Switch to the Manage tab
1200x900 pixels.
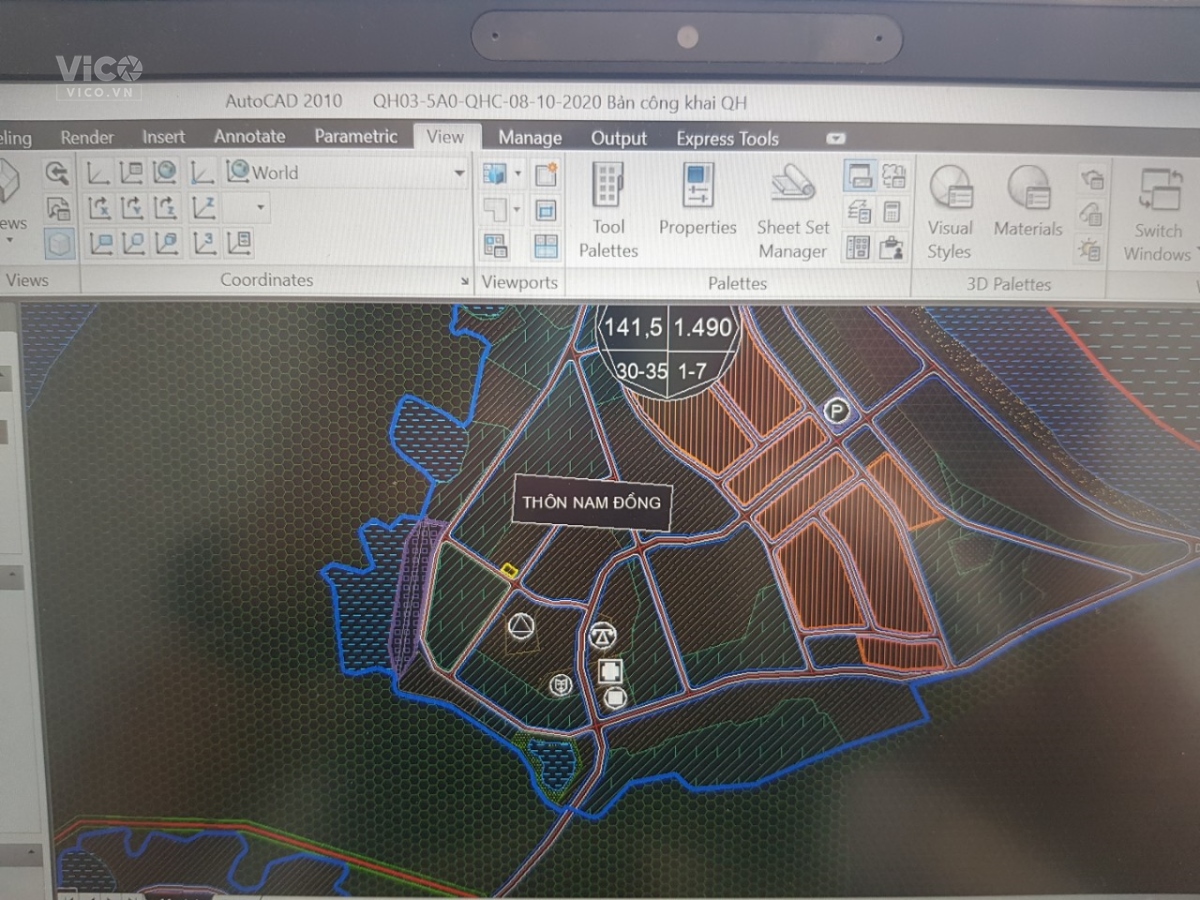point(530,138)
